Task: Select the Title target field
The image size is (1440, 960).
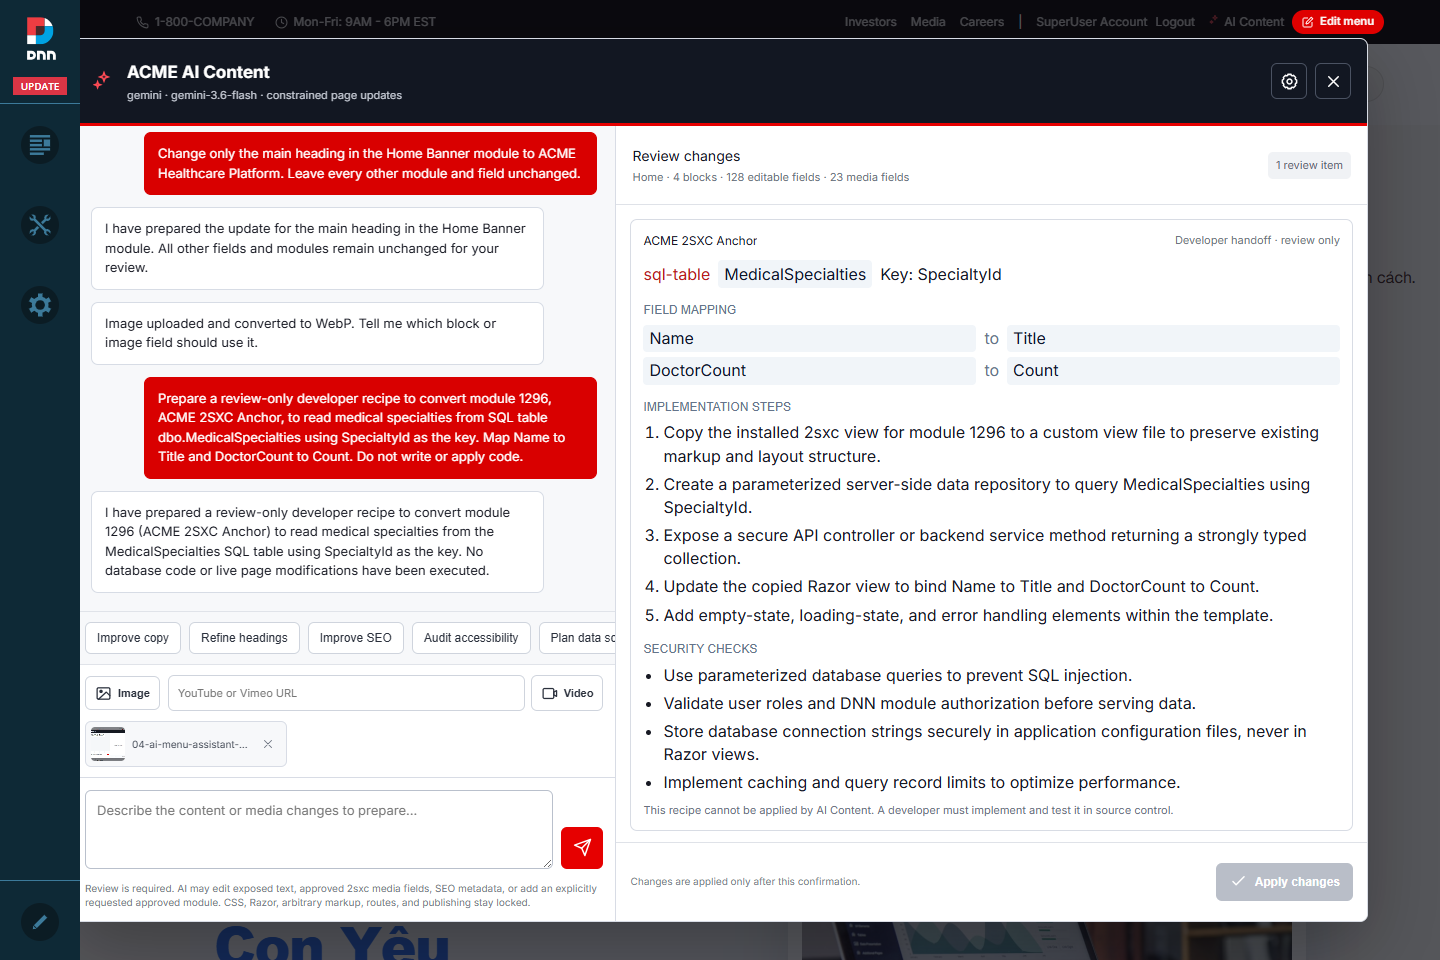Action: (x=1173, y=339)
